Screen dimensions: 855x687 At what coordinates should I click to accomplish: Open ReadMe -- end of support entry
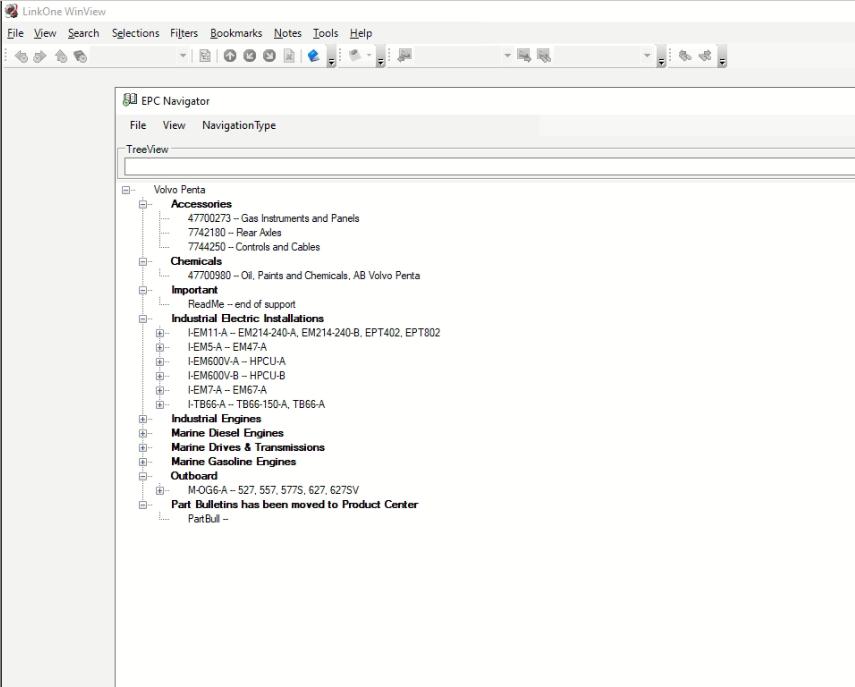point(241,305)
